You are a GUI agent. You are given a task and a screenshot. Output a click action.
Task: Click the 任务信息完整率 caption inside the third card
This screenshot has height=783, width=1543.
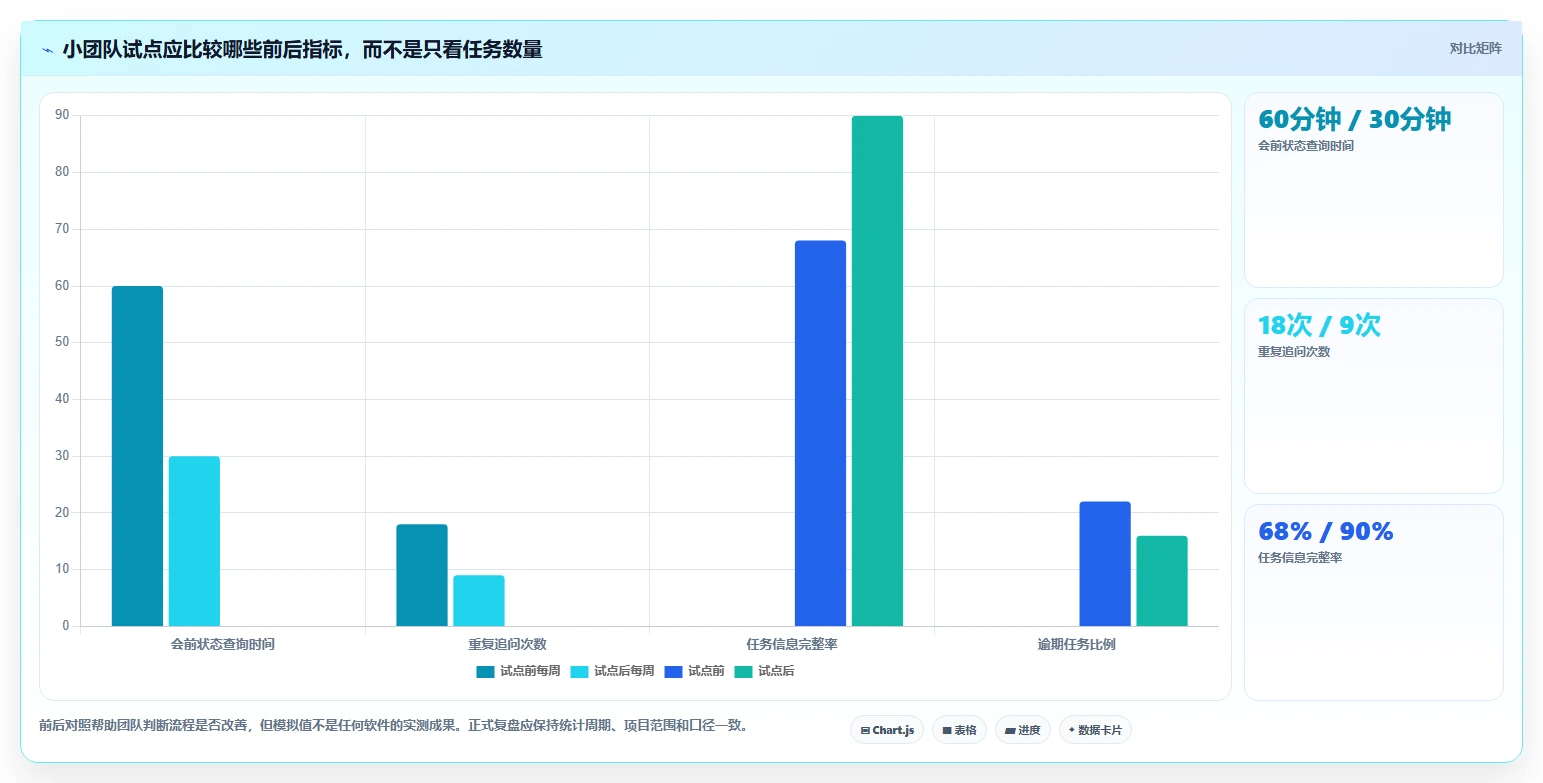pos(1300,558)
